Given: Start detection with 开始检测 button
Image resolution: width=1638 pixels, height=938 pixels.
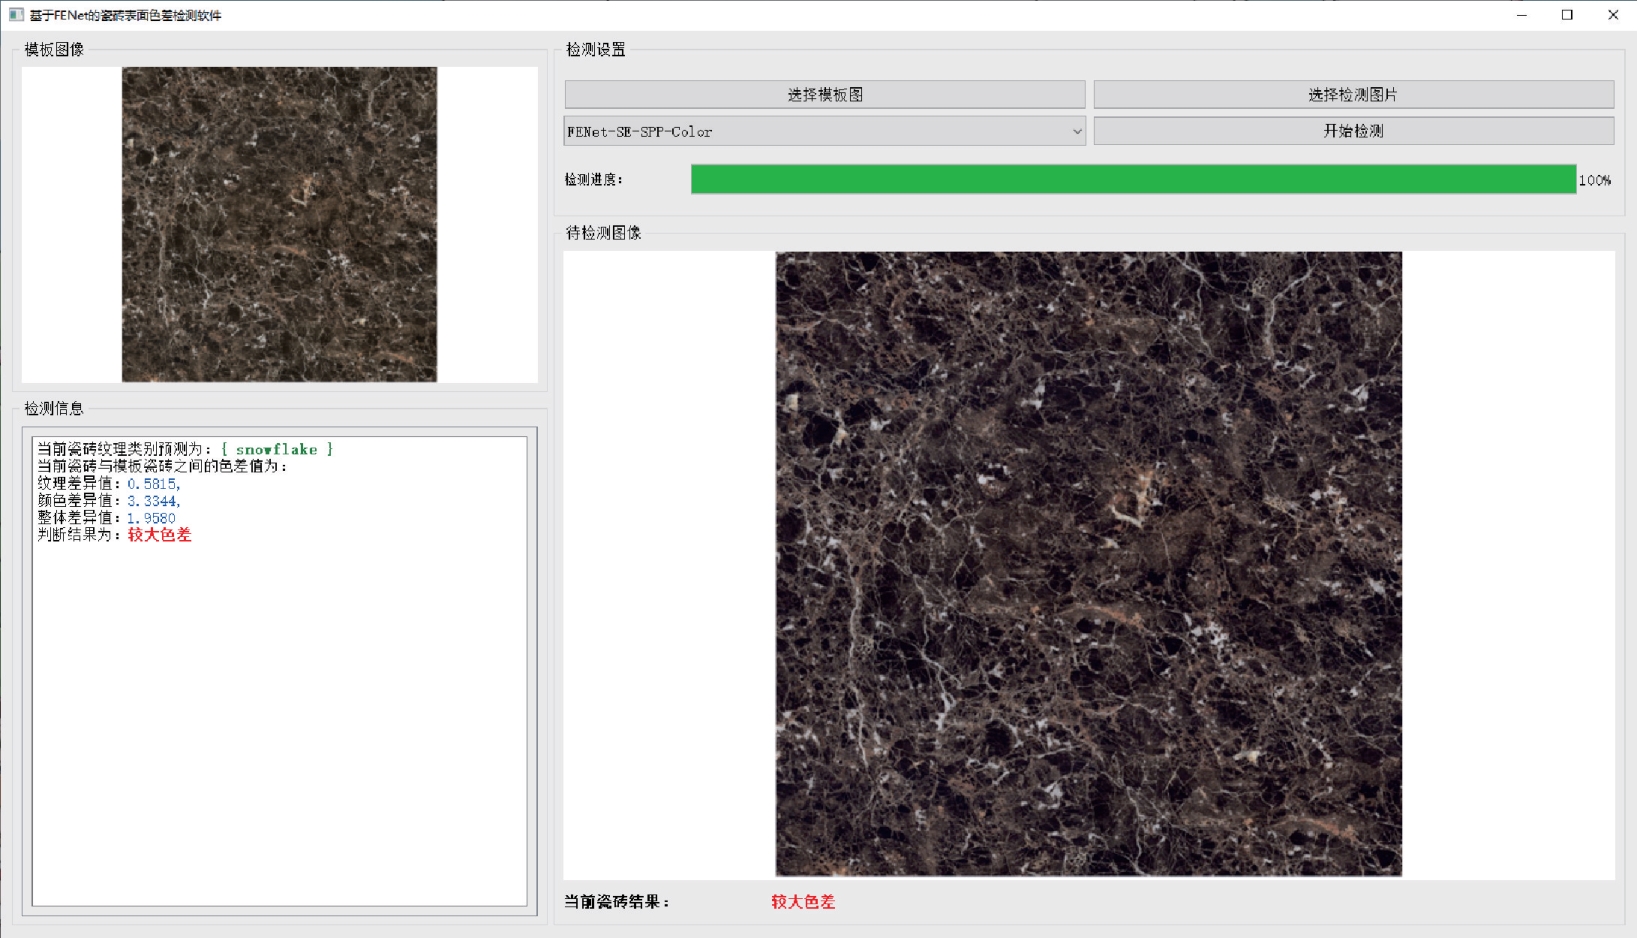Looking at the screenshot, I should [1353, 131].
